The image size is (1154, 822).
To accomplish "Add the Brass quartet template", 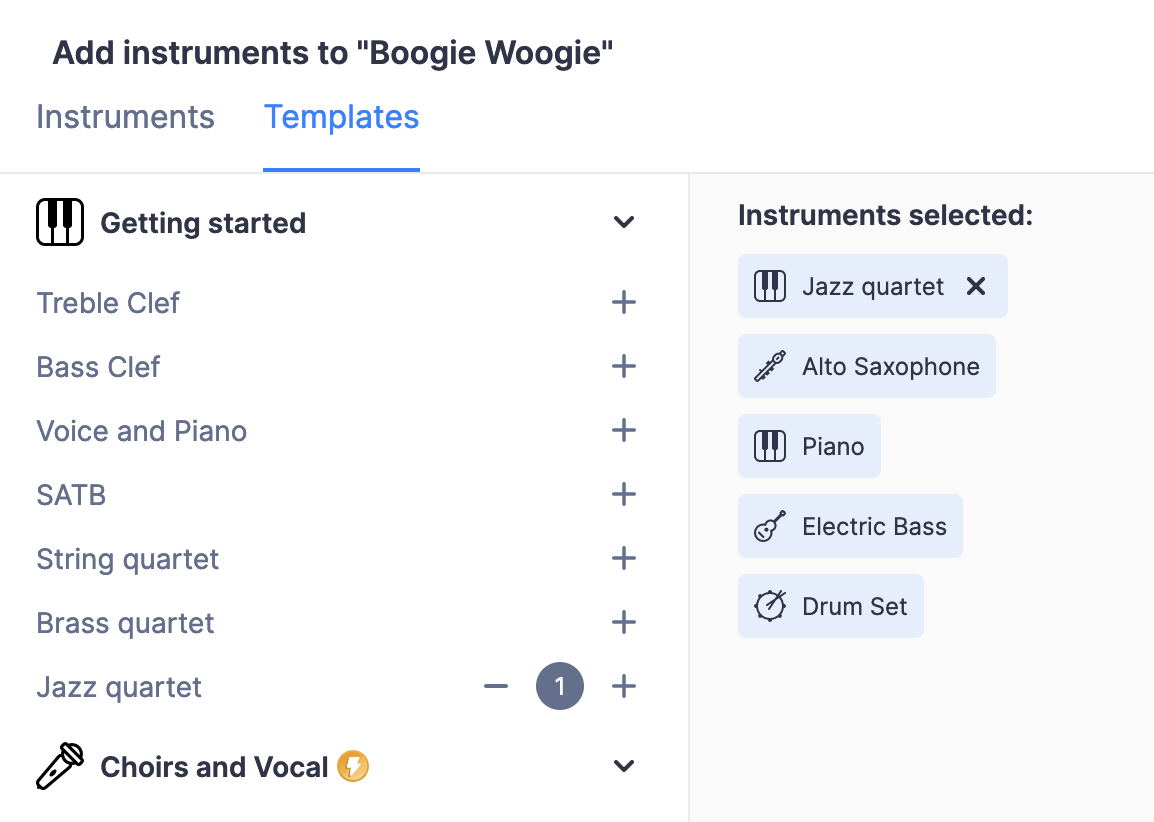I will pos(623,623).
